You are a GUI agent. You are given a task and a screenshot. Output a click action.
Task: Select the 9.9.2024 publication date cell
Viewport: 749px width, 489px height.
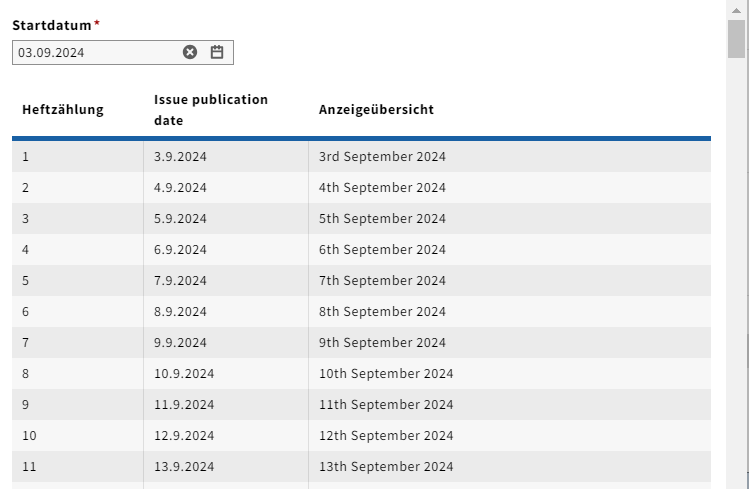click(x=180, y=343)
